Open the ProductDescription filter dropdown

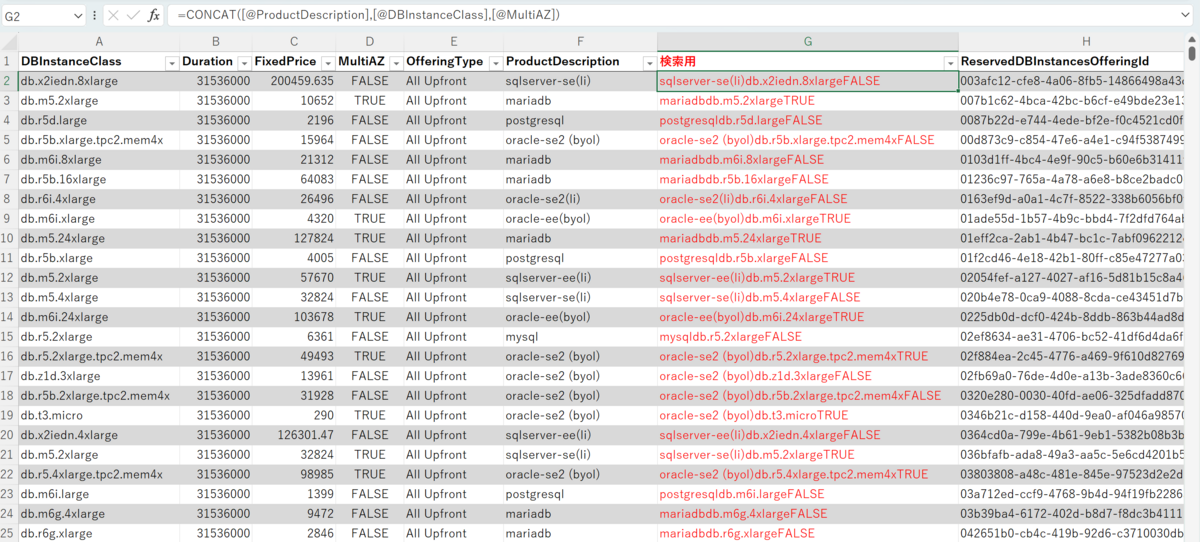[649, 62]
